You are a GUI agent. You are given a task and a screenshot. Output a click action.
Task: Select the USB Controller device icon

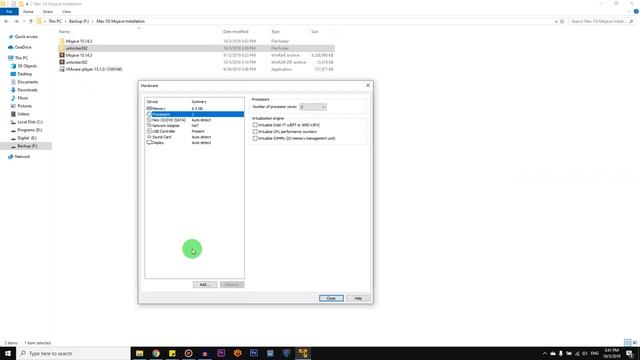pos(149,131)
